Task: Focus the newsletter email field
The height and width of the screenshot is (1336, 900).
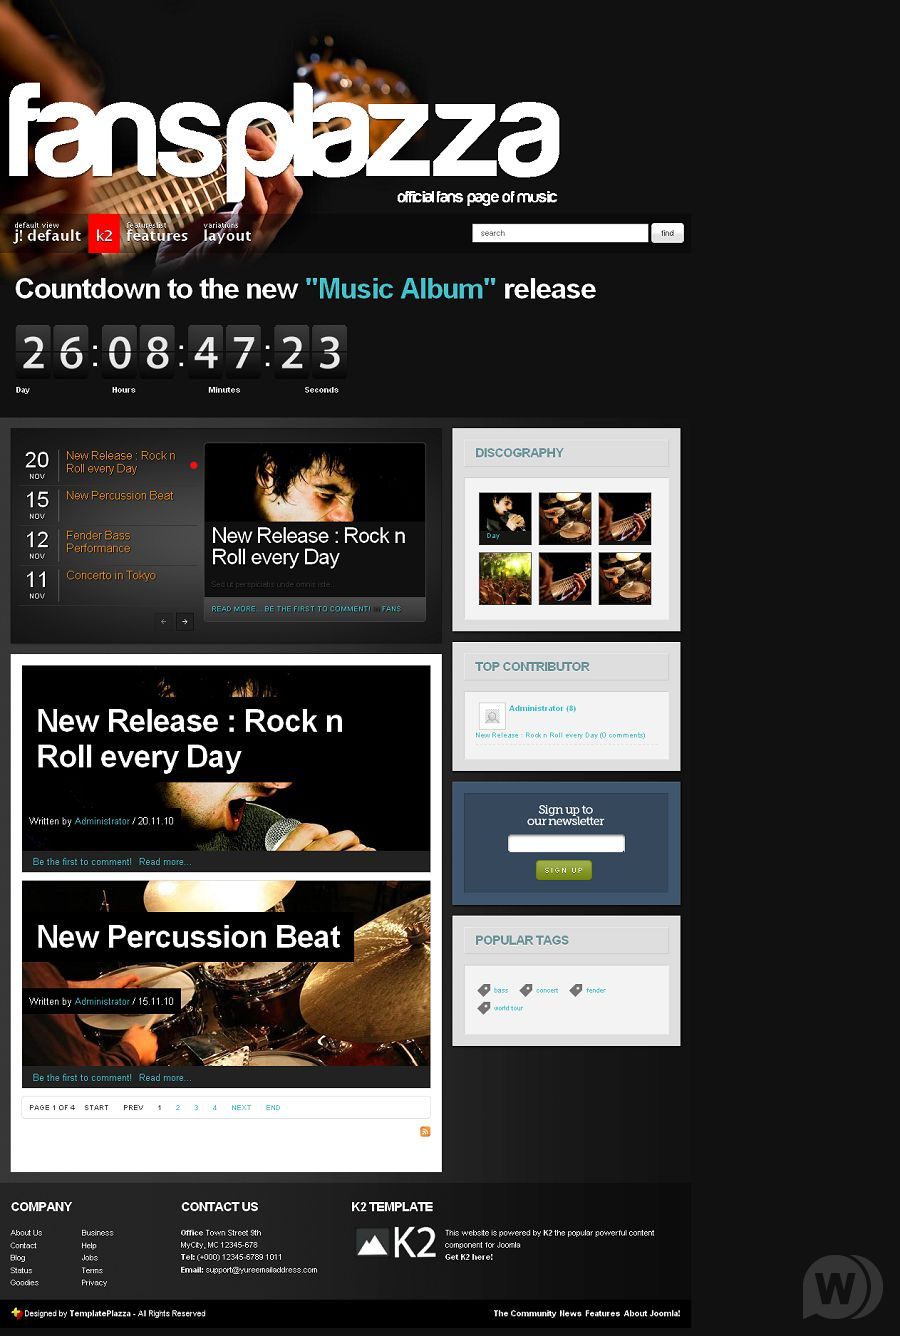Action: (566, 844)
